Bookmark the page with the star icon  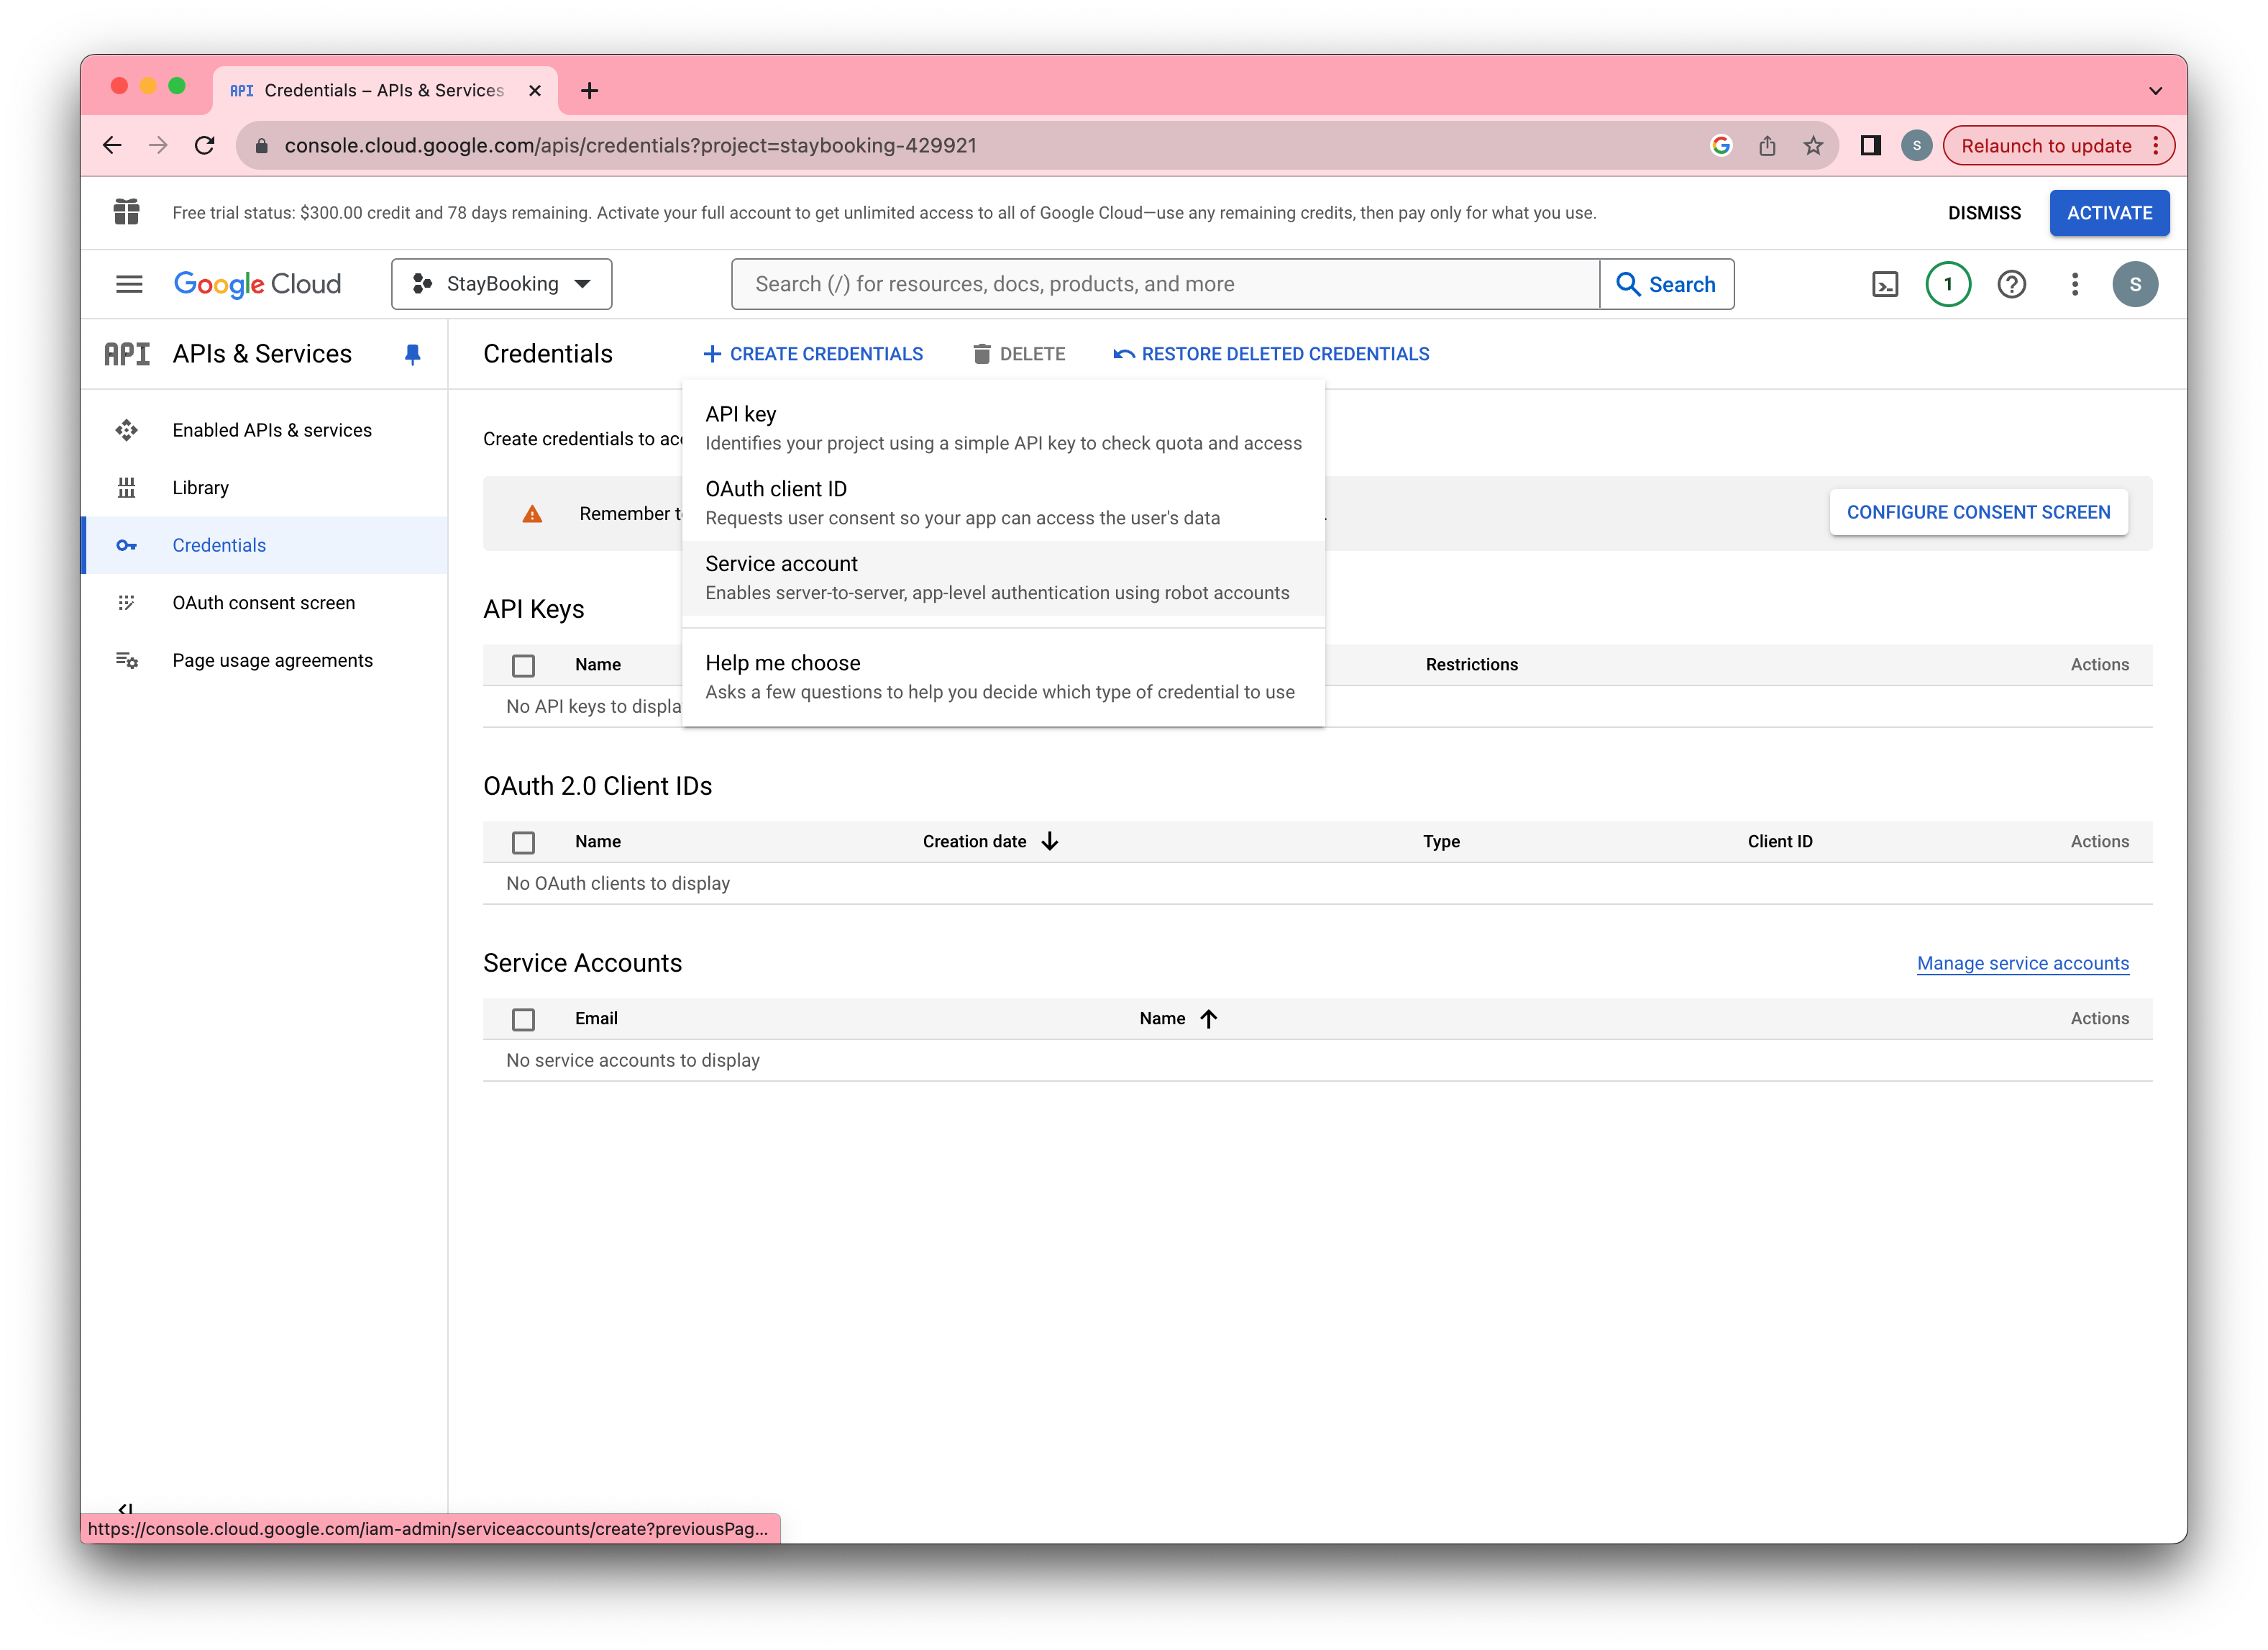click(1813, 146)
